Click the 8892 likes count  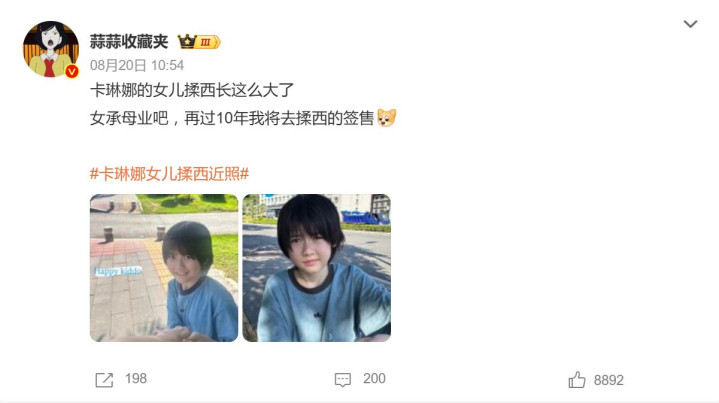point(608,380)
